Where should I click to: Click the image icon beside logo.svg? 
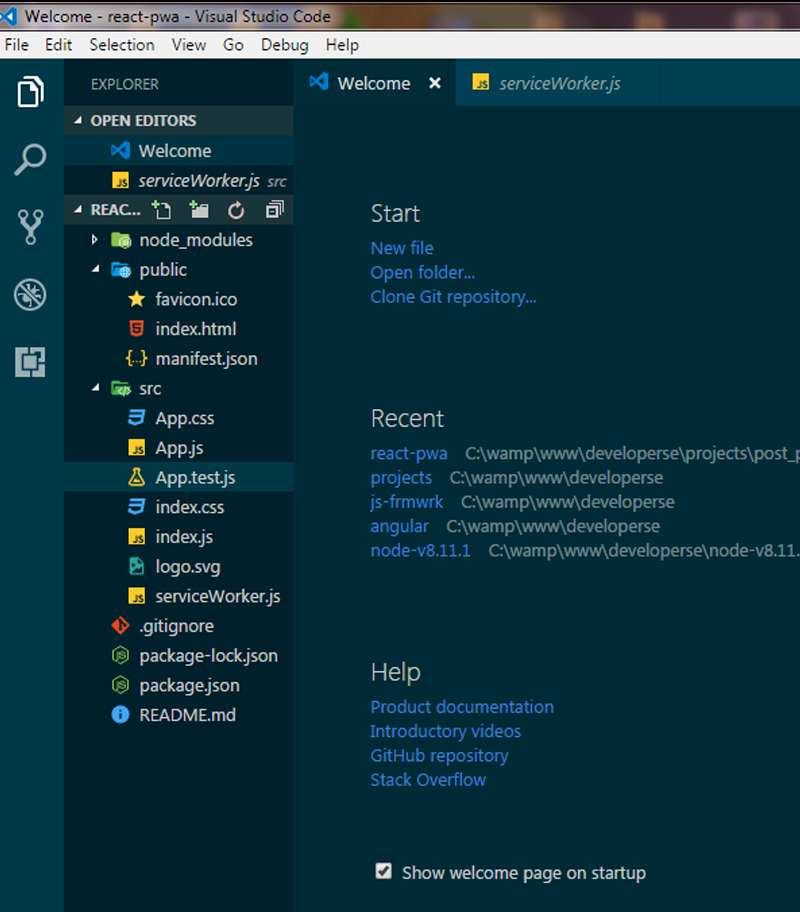tap(137, 566)
